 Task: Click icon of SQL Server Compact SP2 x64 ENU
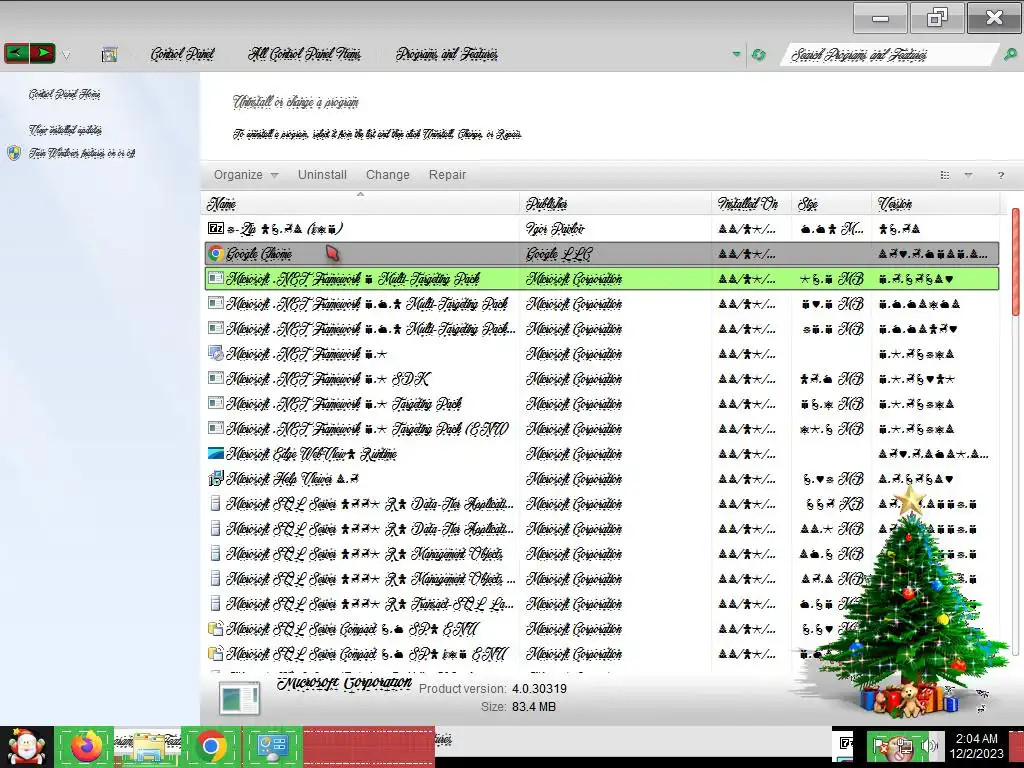(x=216, y=654)
